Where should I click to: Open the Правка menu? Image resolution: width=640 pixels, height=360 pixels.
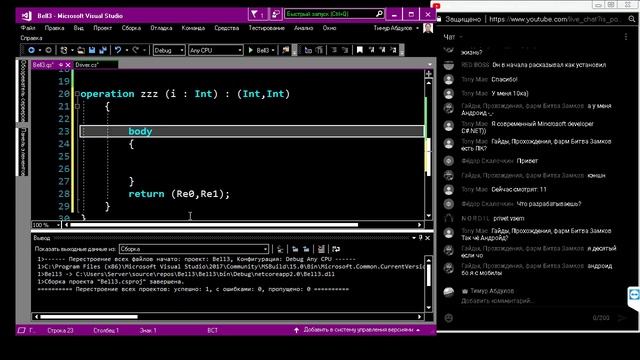(x=54, y=28)
